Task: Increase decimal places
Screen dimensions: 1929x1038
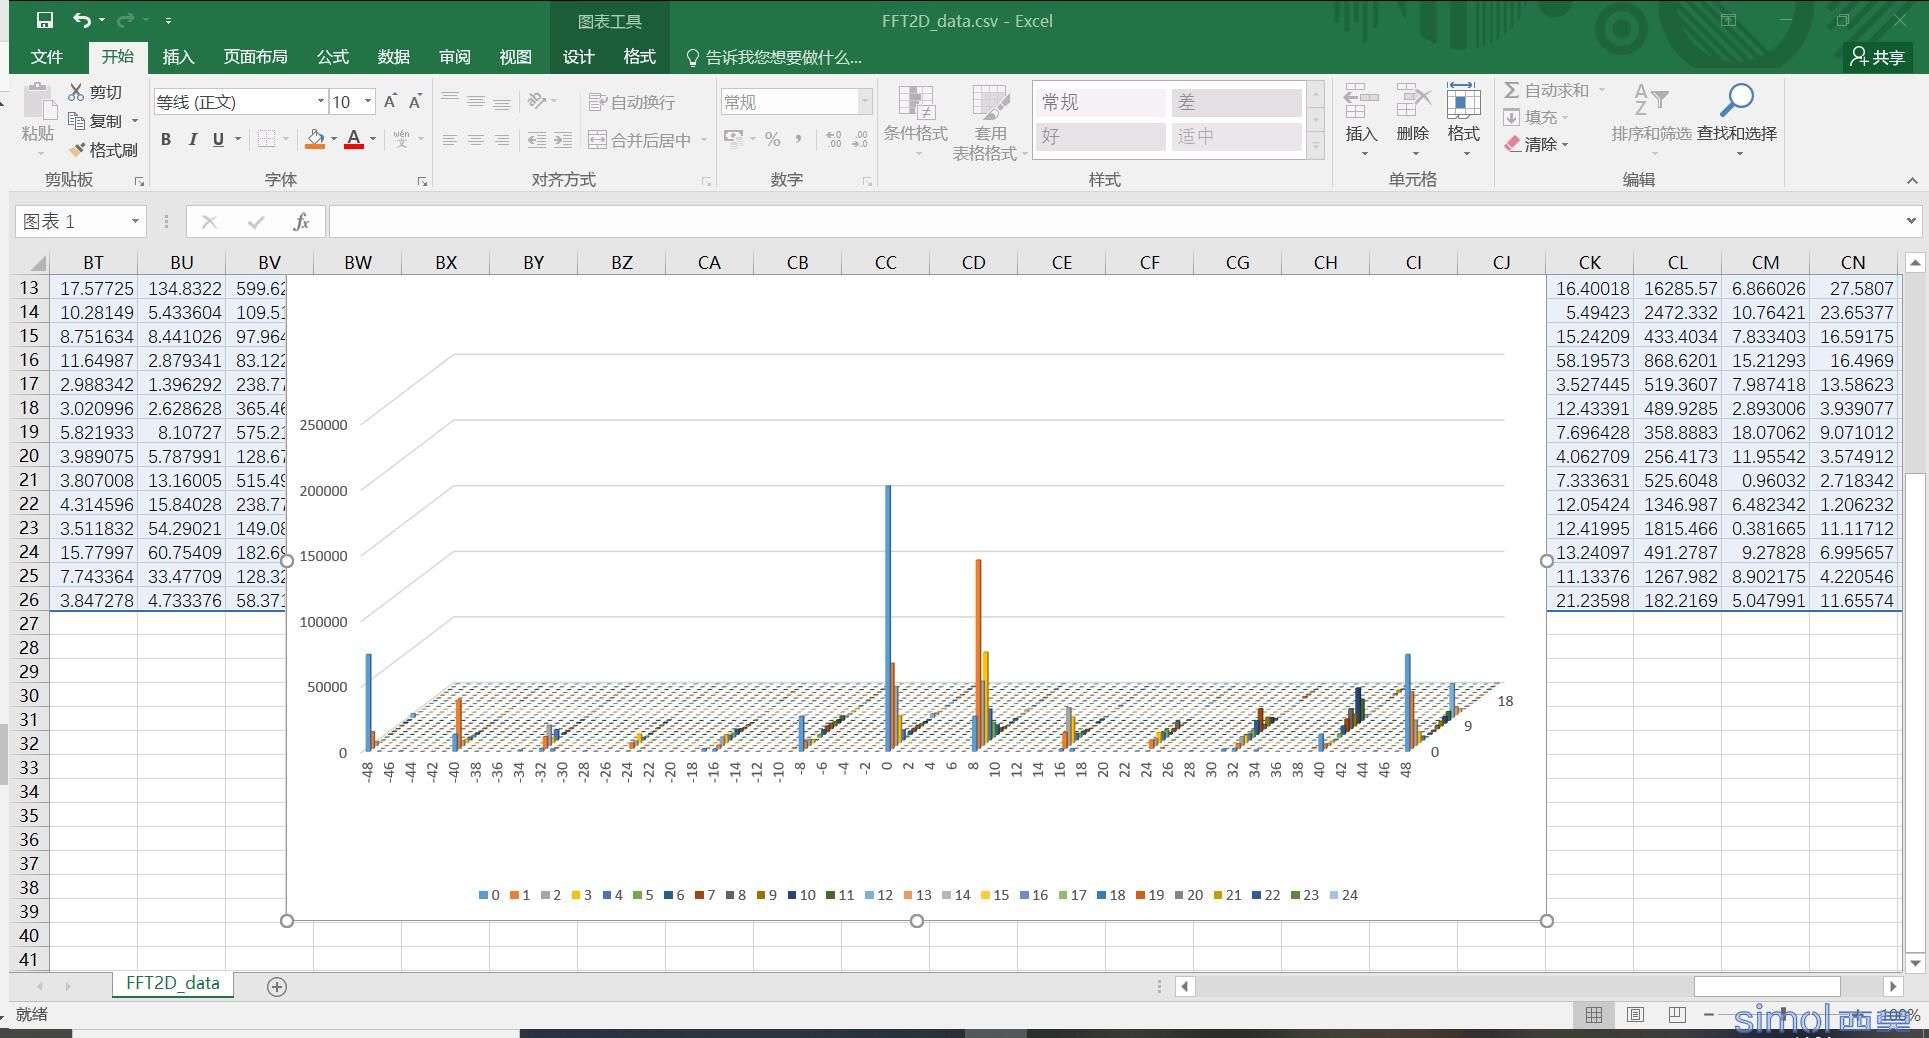Action: pyautogui.click(x=834, y=140)
